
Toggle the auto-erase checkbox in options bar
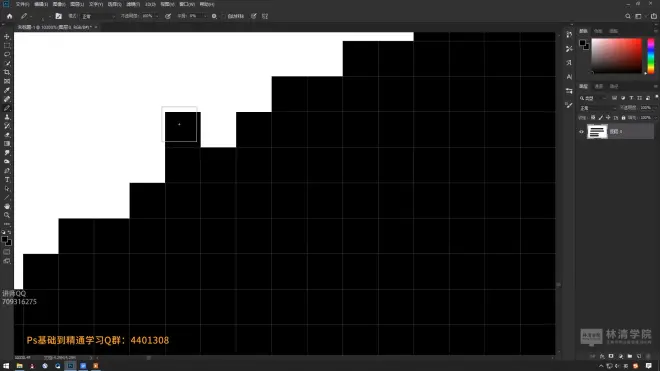223,16
